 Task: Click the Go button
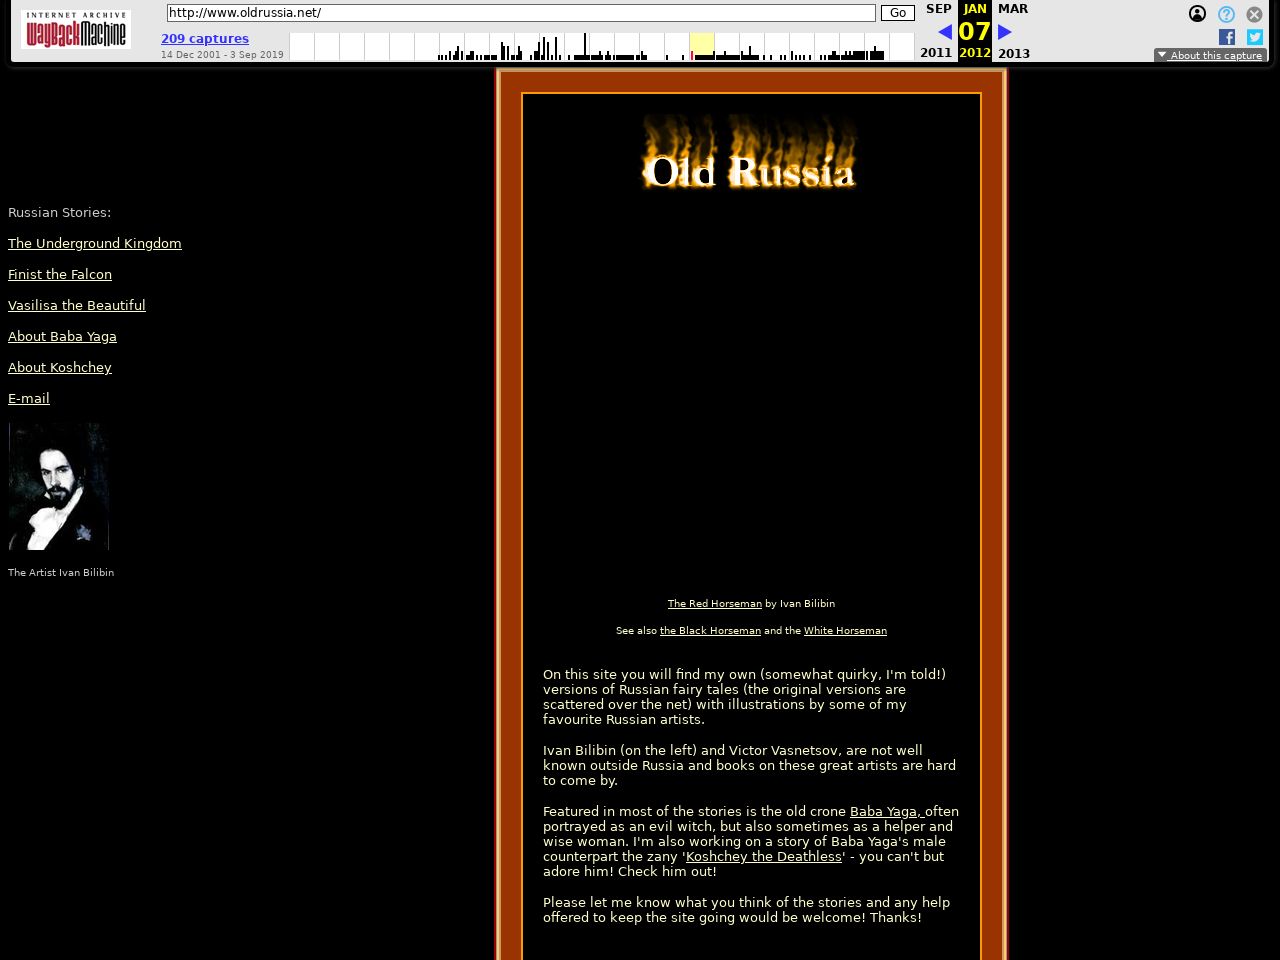pos(897,13)
